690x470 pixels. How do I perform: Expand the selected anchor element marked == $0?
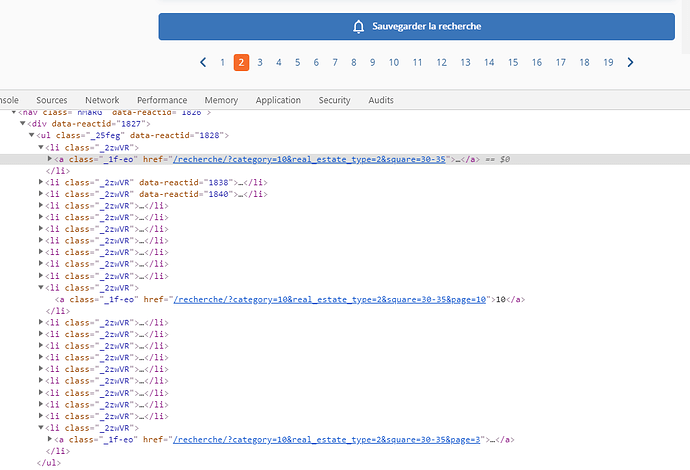(x=50, y=159)
